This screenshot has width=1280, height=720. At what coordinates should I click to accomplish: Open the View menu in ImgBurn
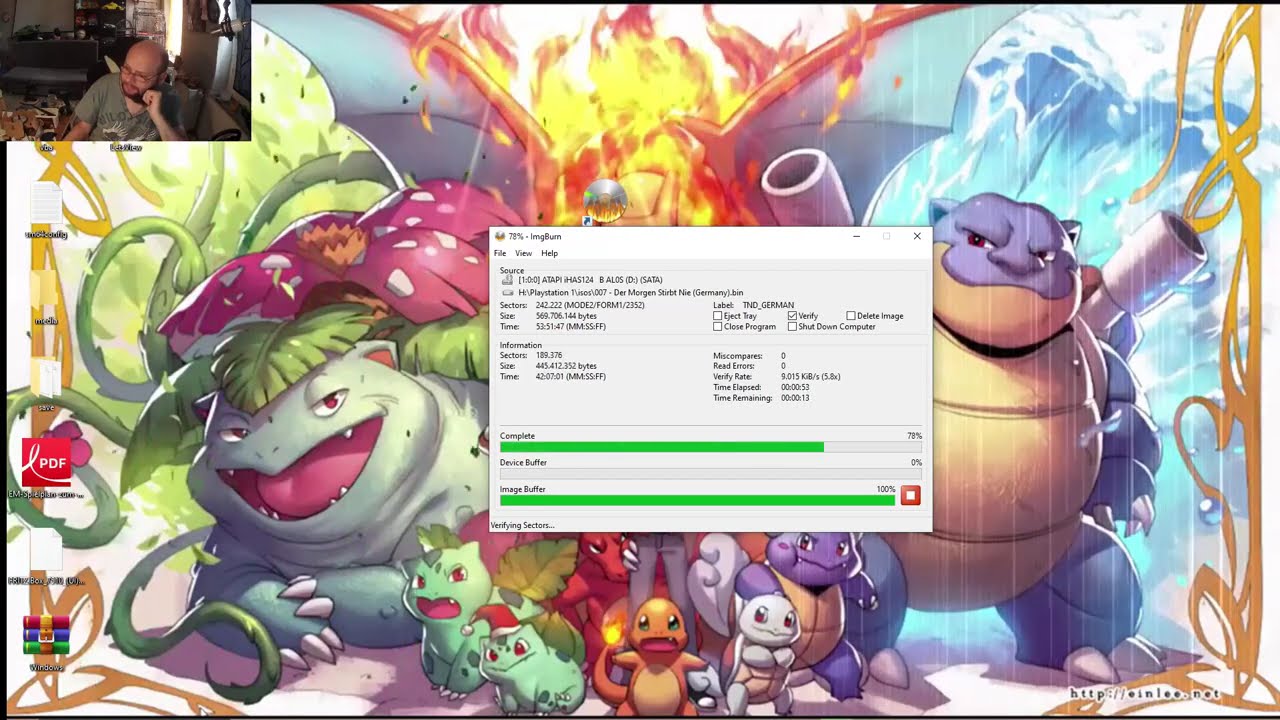523,253
